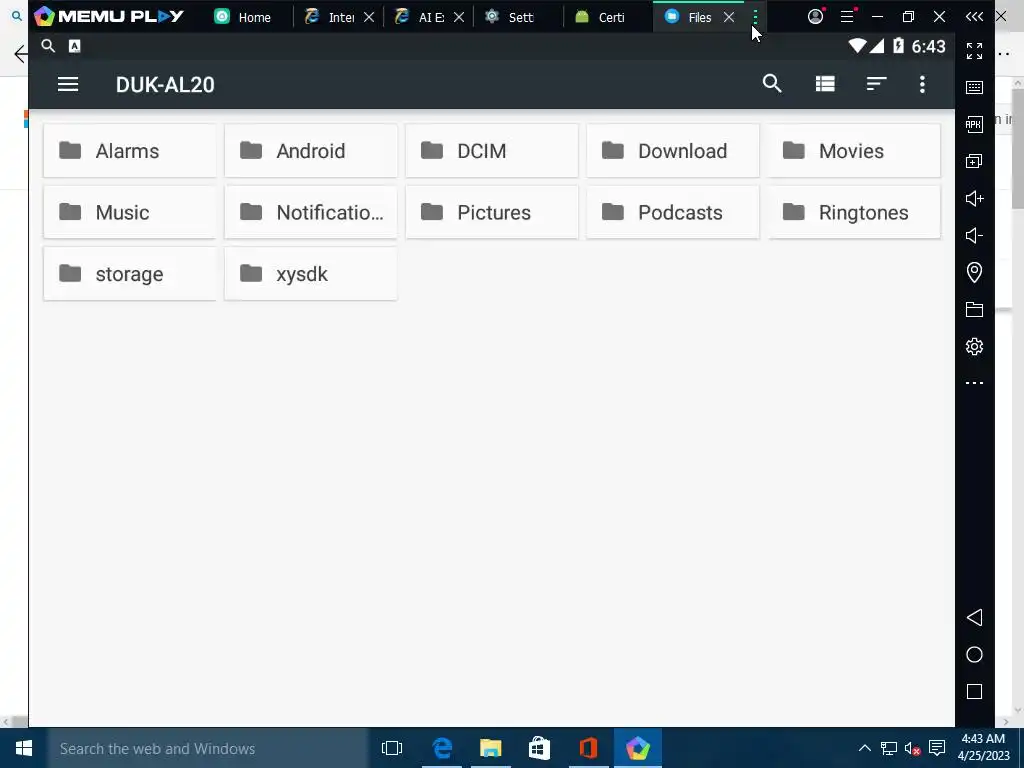
Task: Open the GPS location tool
Action: 974,272
